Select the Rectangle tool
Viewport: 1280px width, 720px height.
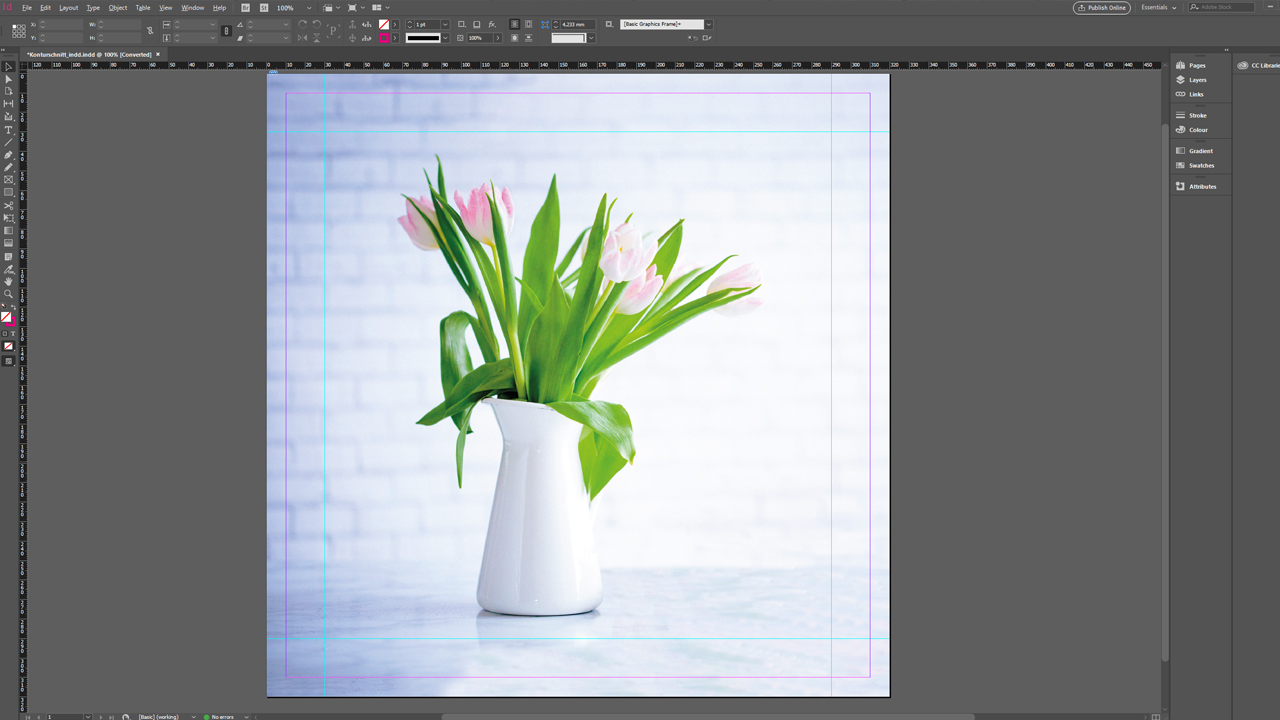tap(9, 191)
